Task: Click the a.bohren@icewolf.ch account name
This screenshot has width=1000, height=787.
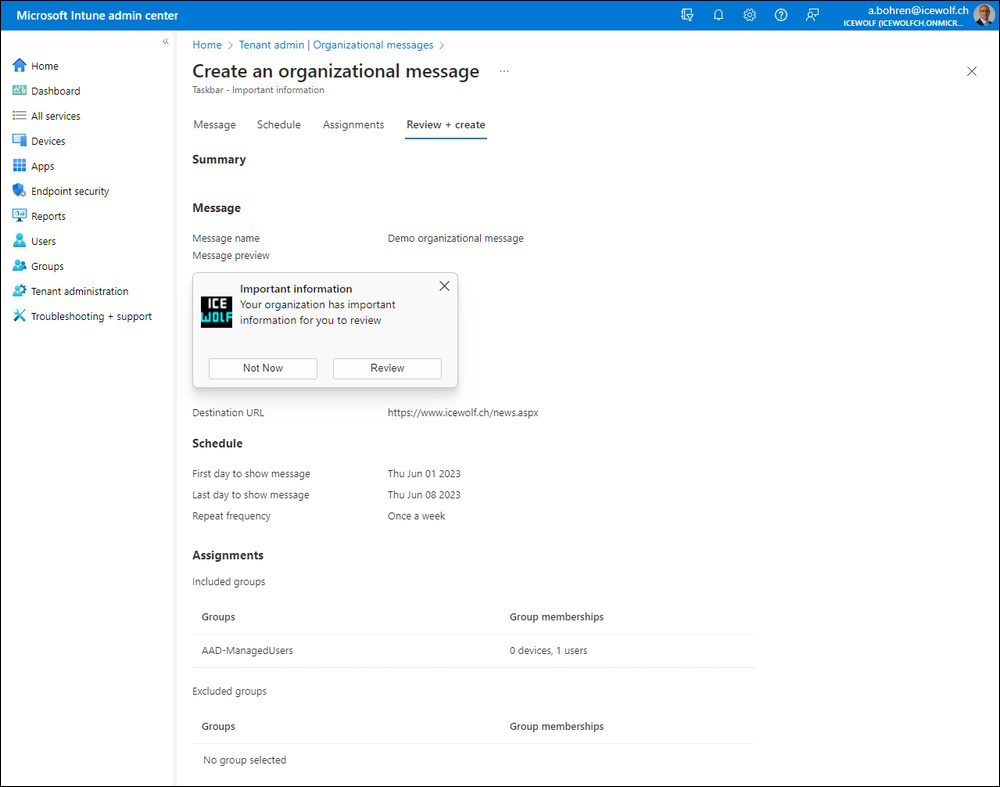Action: click(918, 10)
